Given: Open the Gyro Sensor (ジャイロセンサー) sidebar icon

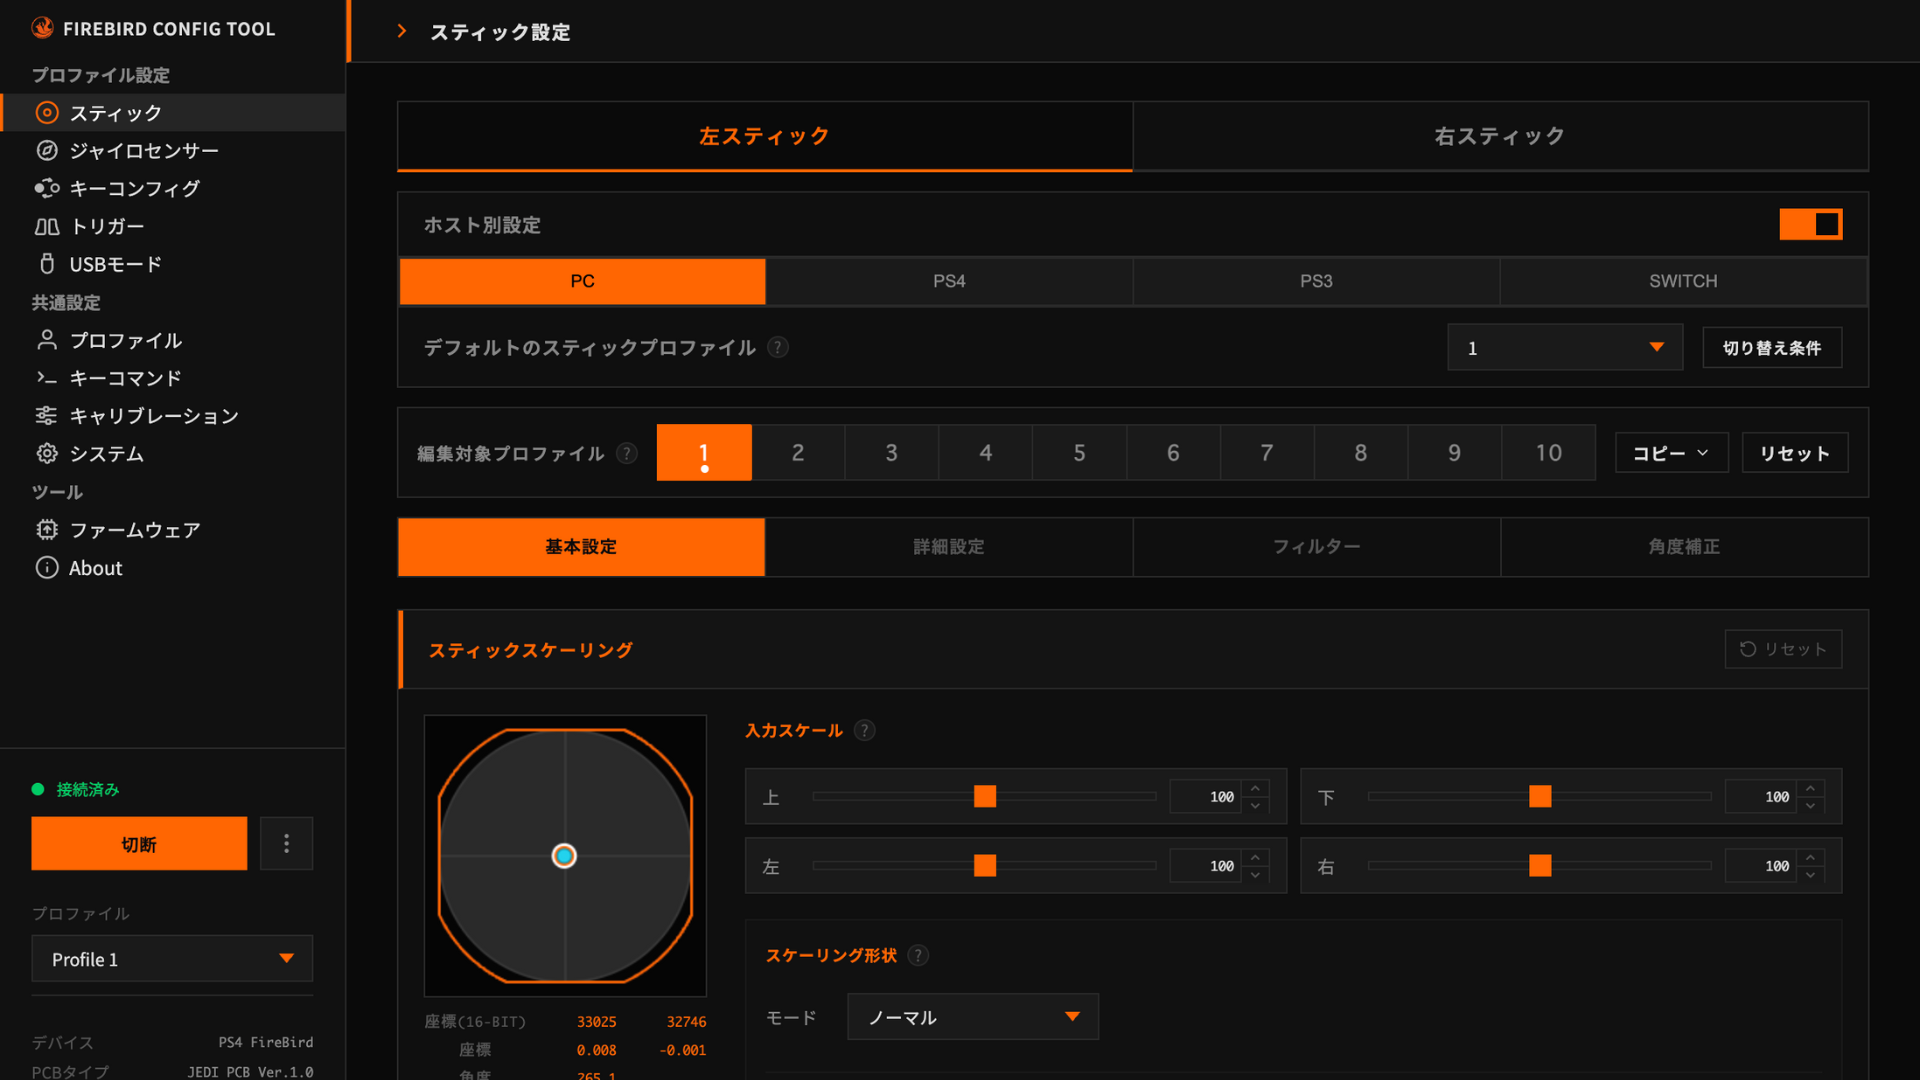Looking at the screenshot, I should click(x=47, y=151).
